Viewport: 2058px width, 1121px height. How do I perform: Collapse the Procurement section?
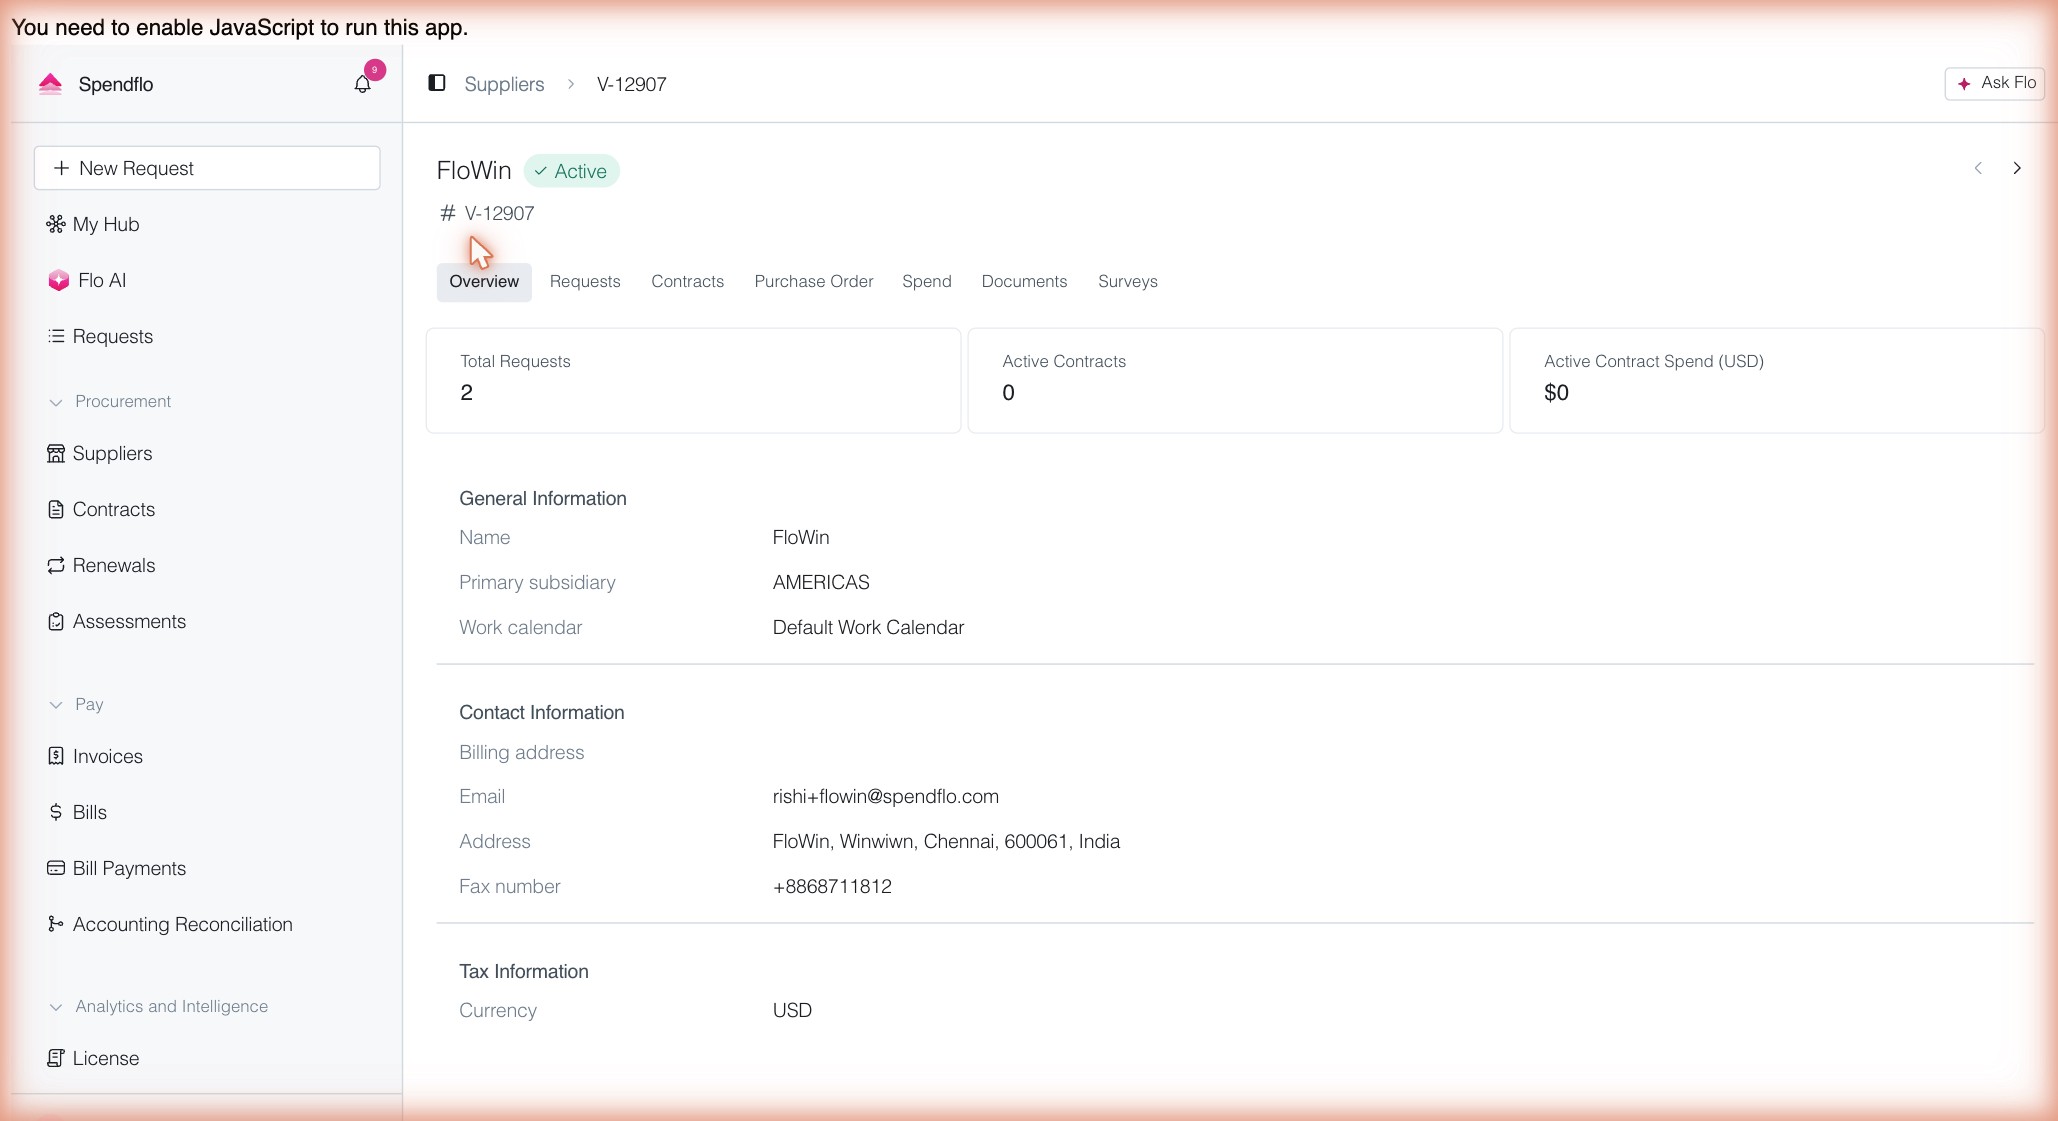pos(56,402)
